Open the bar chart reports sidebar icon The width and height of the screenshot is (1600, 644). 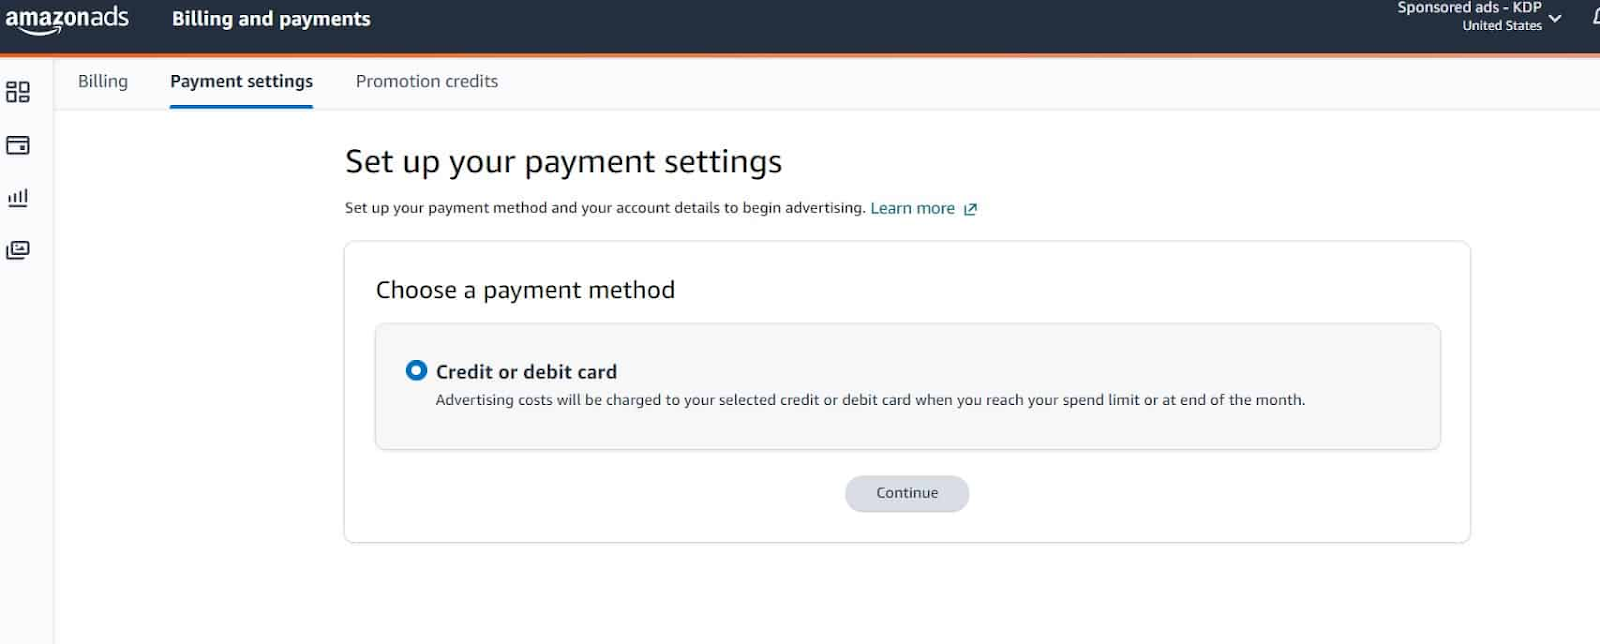coord(18,197)
